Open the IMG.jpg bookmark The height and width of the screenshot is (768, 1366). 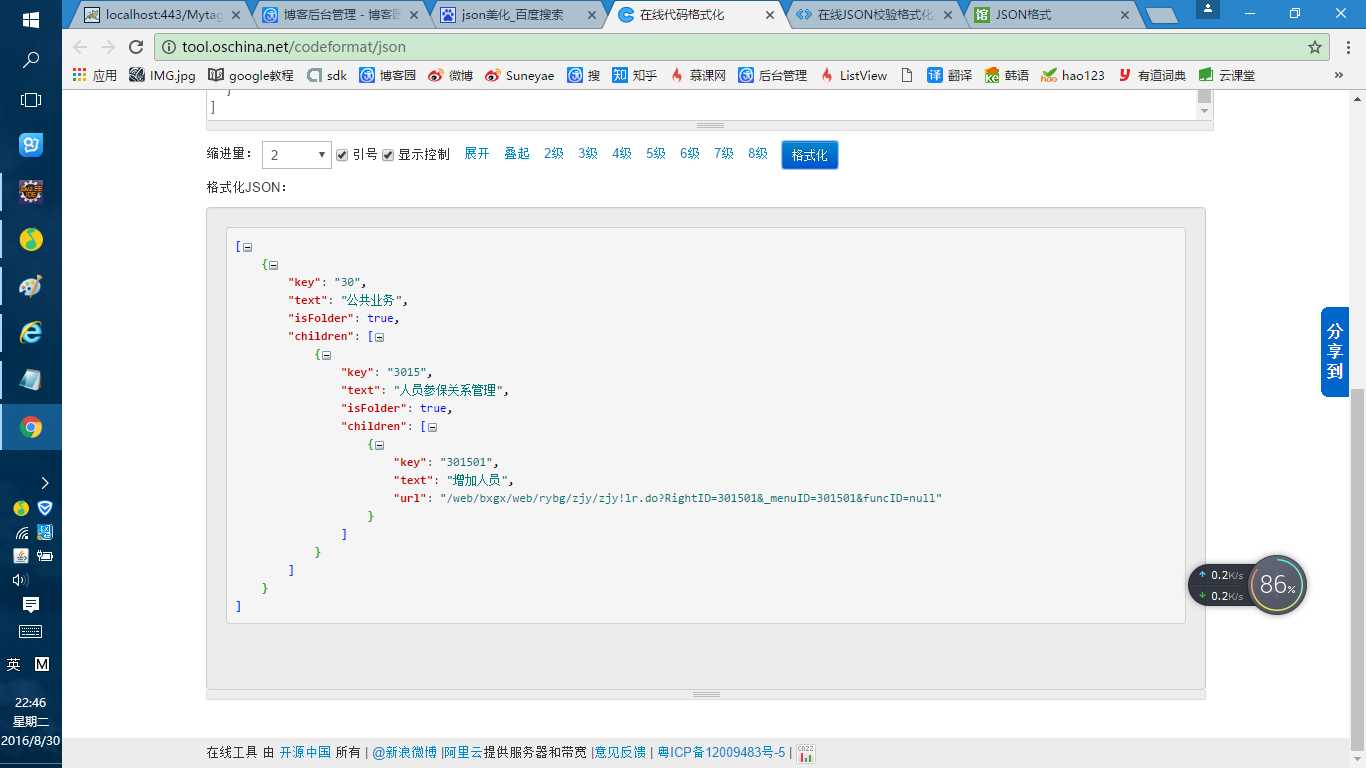pyautogui.click(x=163, y=75)
